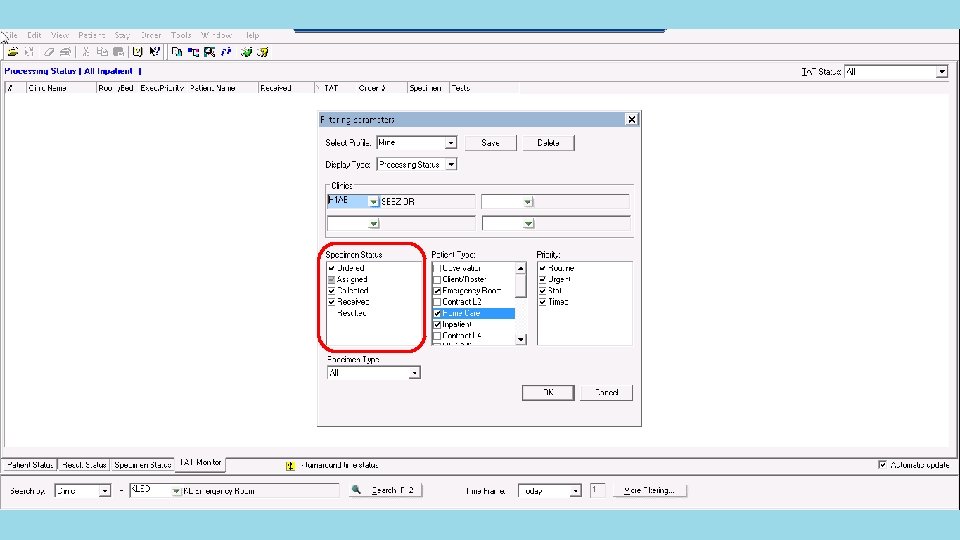Click the Delete profile button
Image resolution: width=960 pixels, height=540 pixels.
click(548, 143)
